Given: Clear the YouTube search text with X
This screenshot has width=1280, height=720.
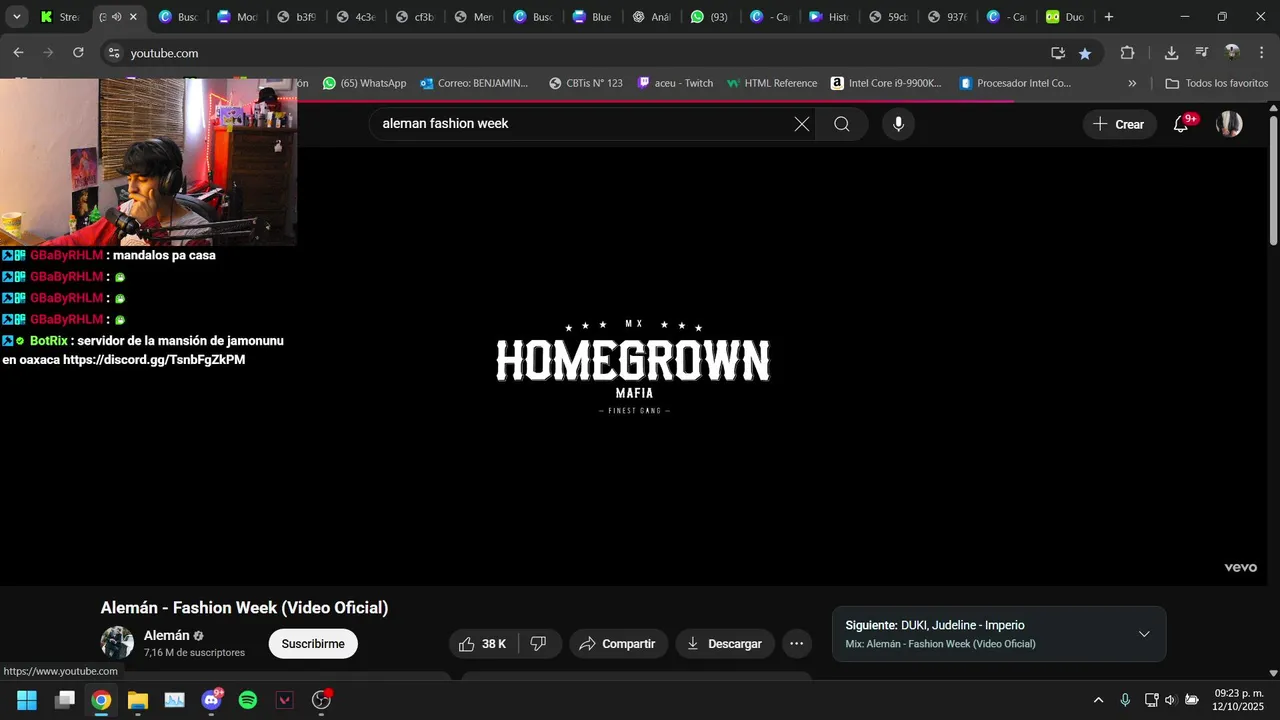Looking at the screenshot, I should pyautogui.click(x=802, y=124).
